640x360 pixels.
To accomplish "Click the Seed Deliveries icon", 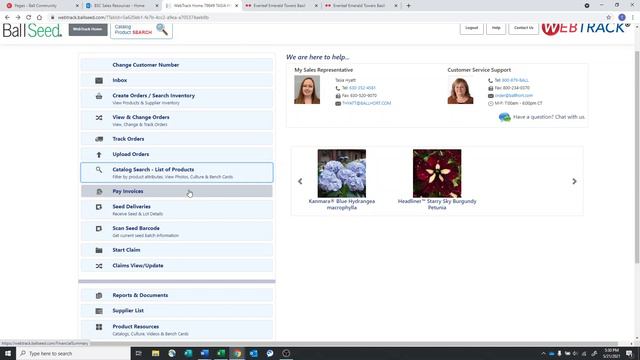I will (x=99, y=207).
